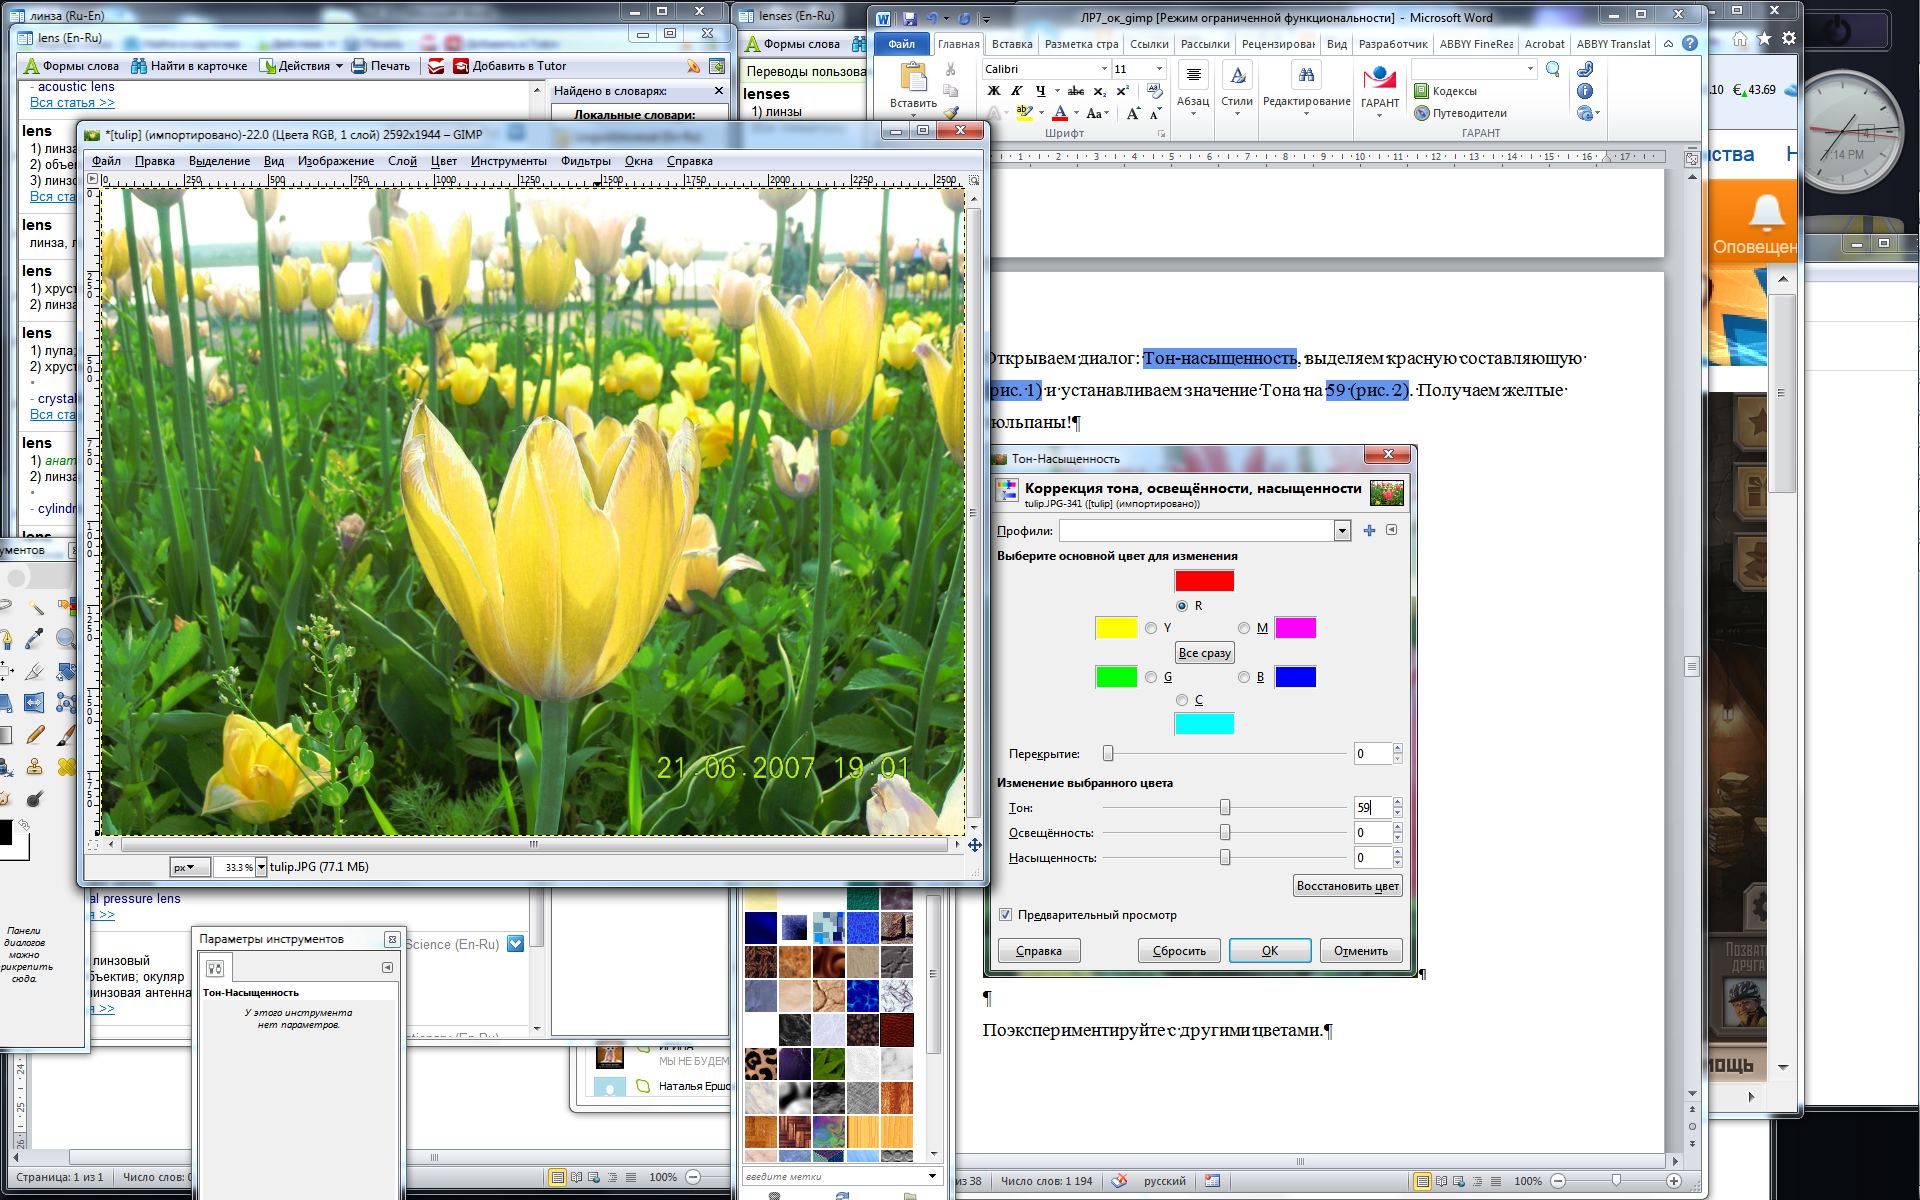
Task: Select the Shear blade tool in toolbox
Action: [x=34, y=671]
